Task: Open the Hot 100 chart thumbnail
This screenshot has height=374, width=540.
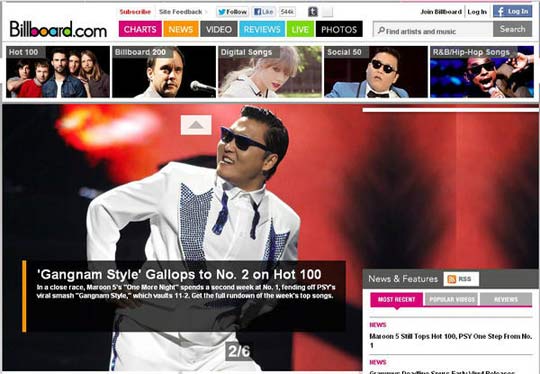Action: point(58,72)
